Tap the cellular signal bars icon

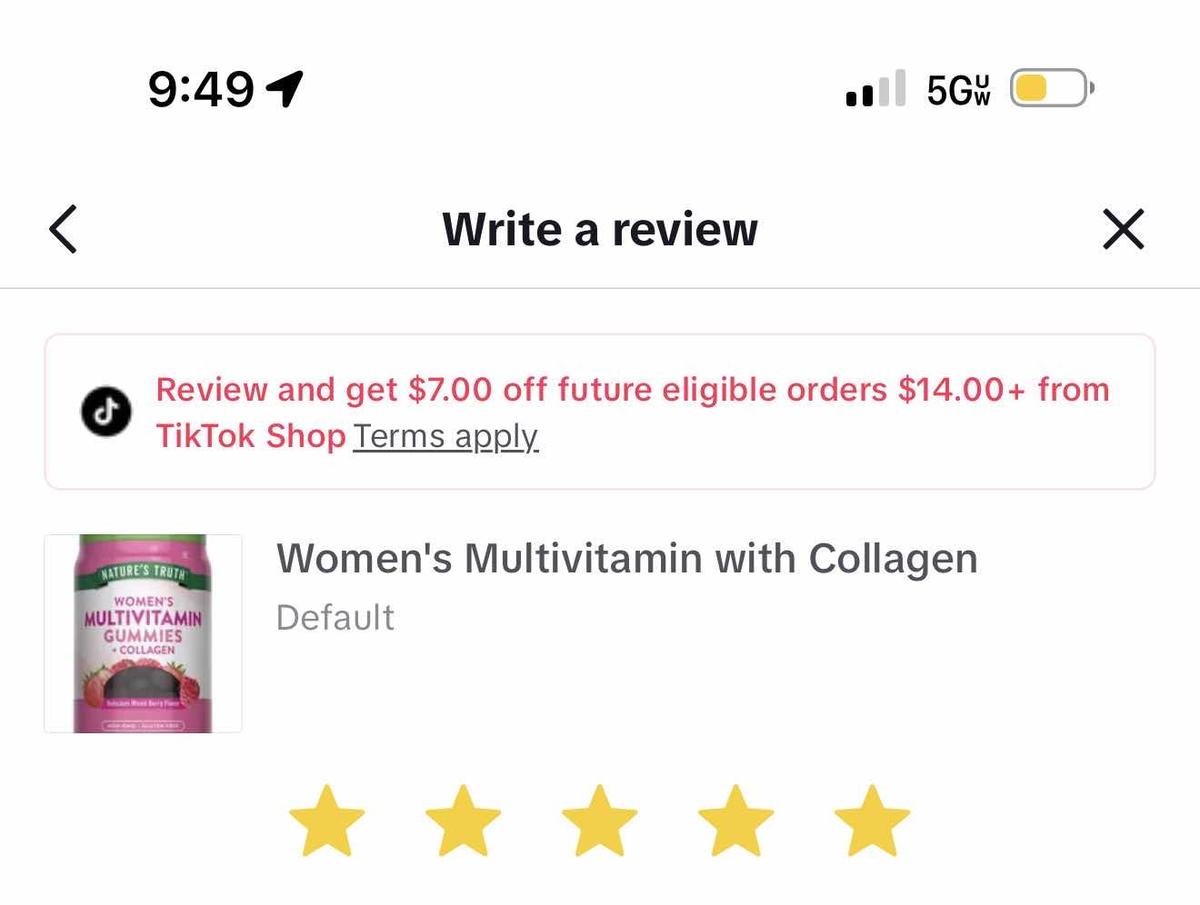point(875,88)
